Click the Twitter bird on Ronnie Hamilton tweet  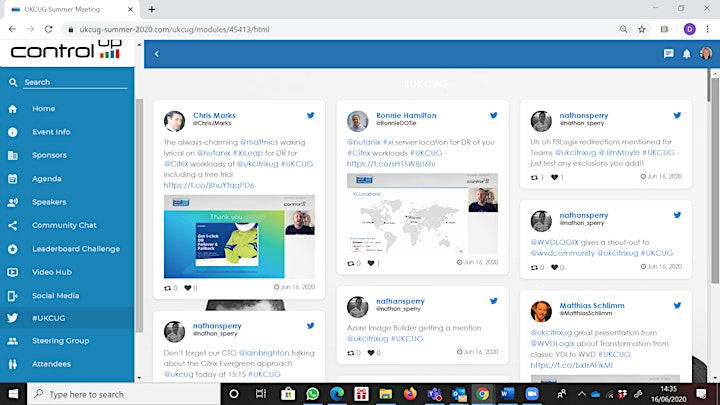pos(494,115)
